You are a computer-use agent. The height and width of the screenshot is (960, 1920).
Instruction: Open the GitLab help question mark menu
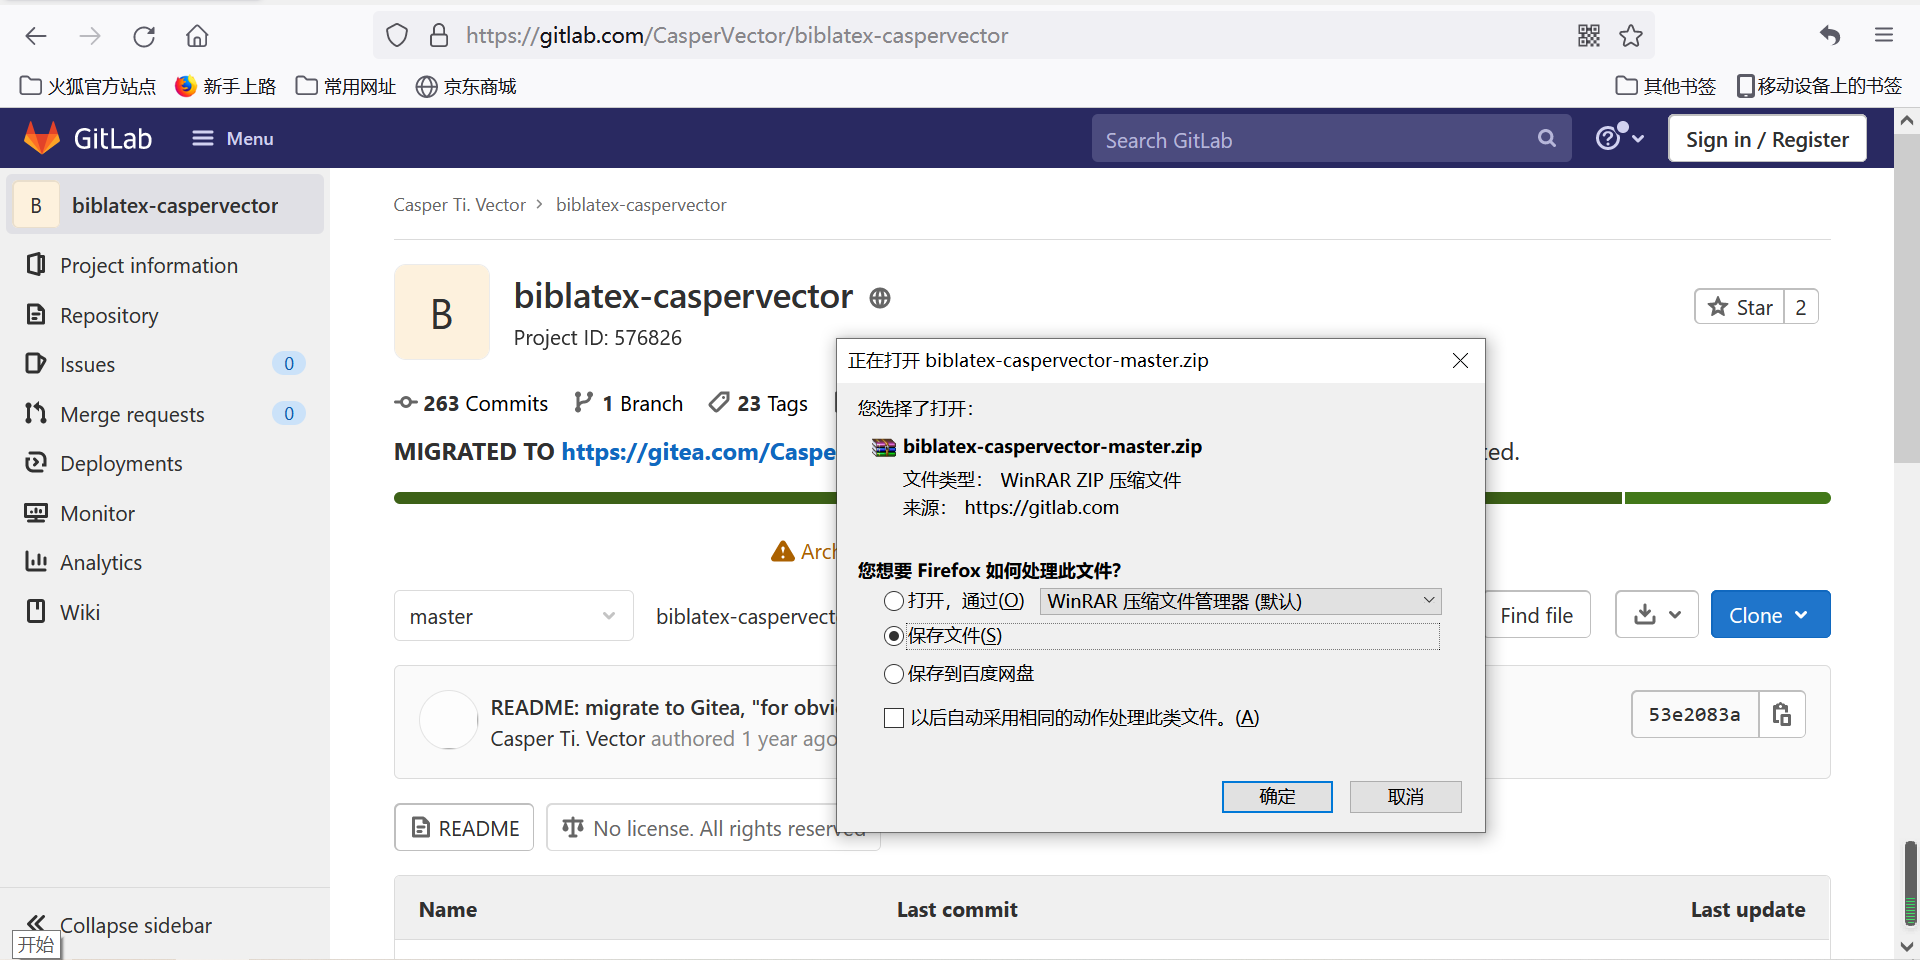tap(1619, 138)
